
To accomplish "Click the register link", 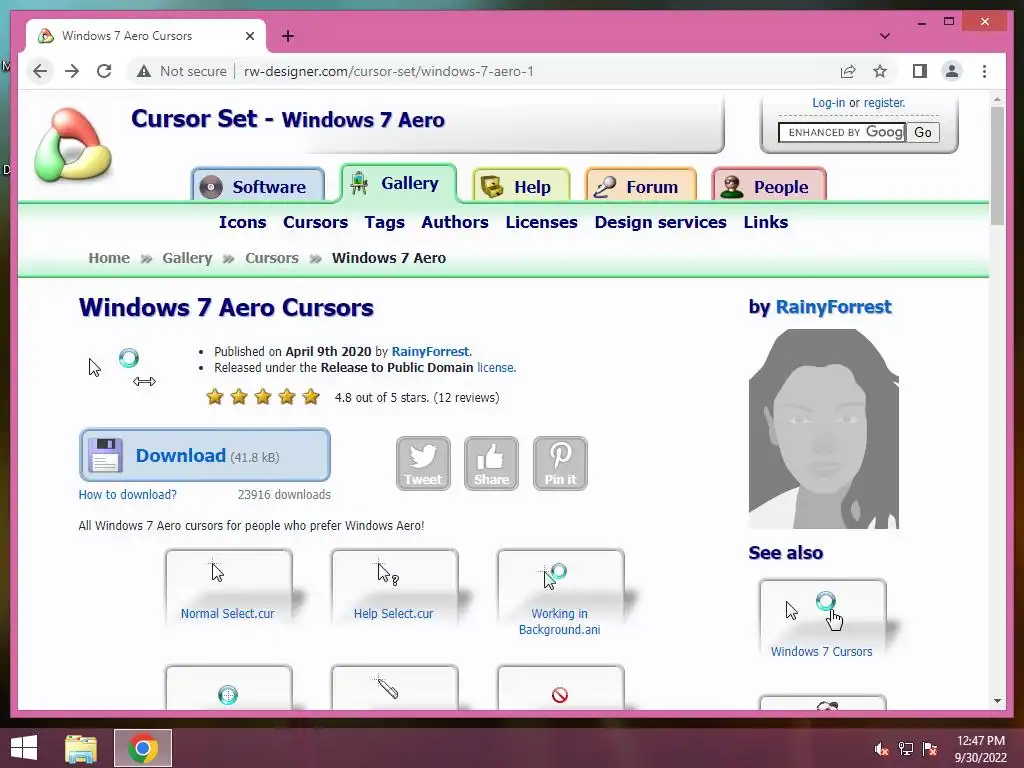I will click(x=884, y=103).
